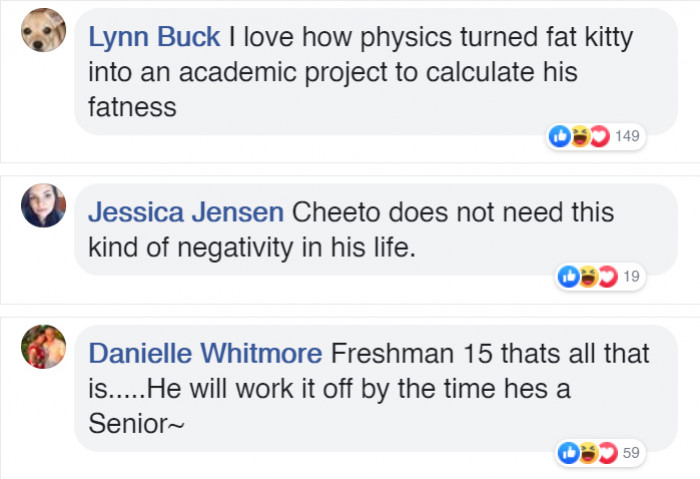700x479 pixels.
Task: Open Lynn Buck's profile name link
Action: coord(154,37)
